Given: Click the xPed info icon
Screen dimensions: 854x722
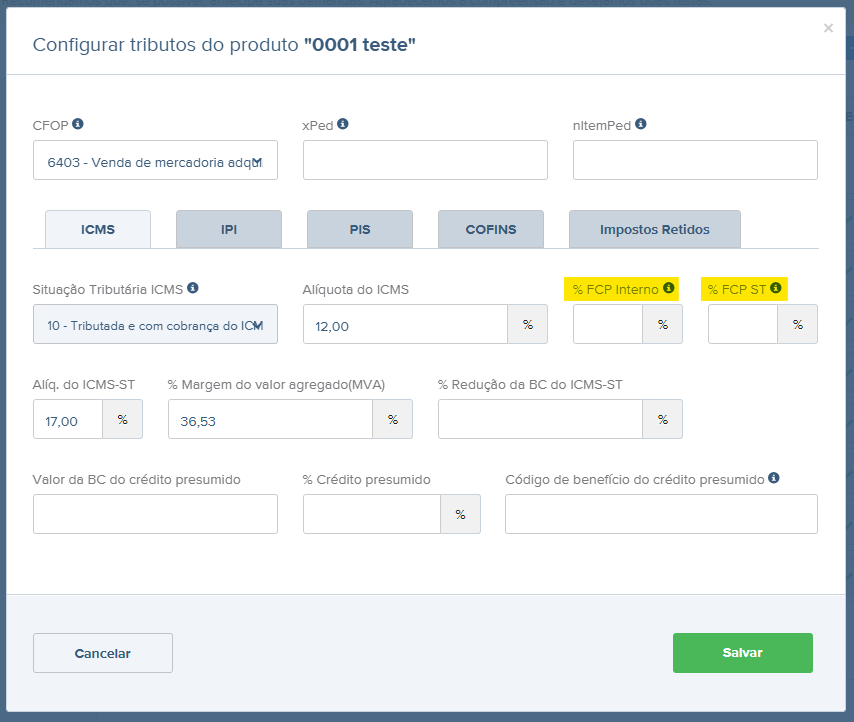Looking at the screenshot, I should point(343,125).
